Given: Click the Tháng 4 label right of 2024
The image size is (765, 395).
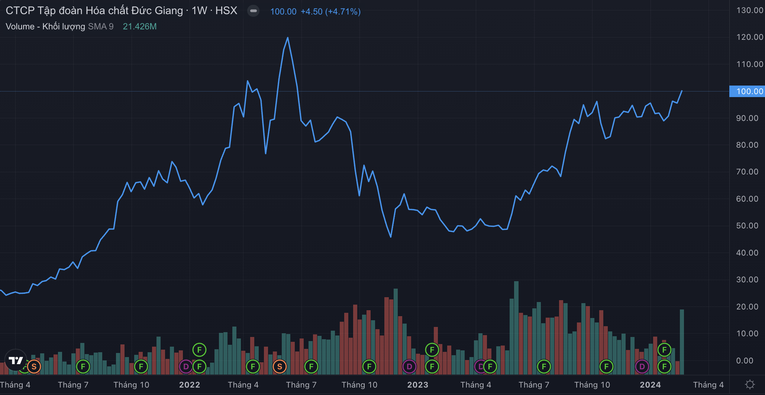Looking at the screenshot, I should click(708, 385).
